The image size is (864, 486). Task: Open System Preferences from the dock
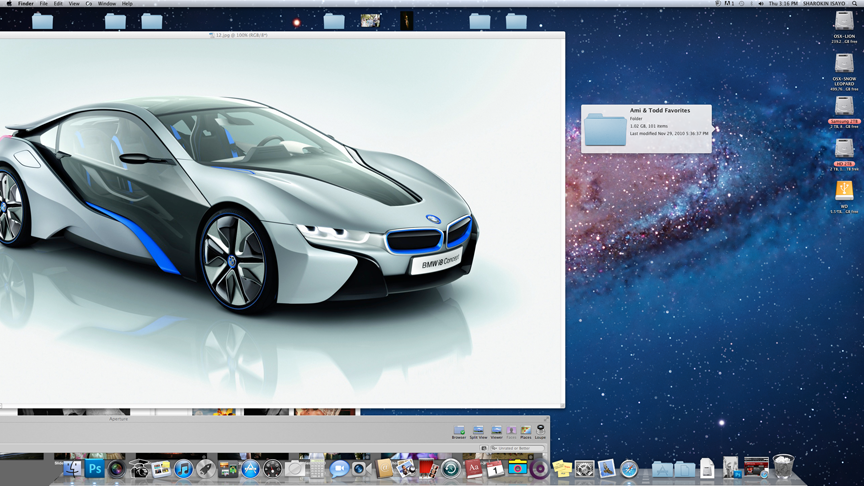(584, 469)
